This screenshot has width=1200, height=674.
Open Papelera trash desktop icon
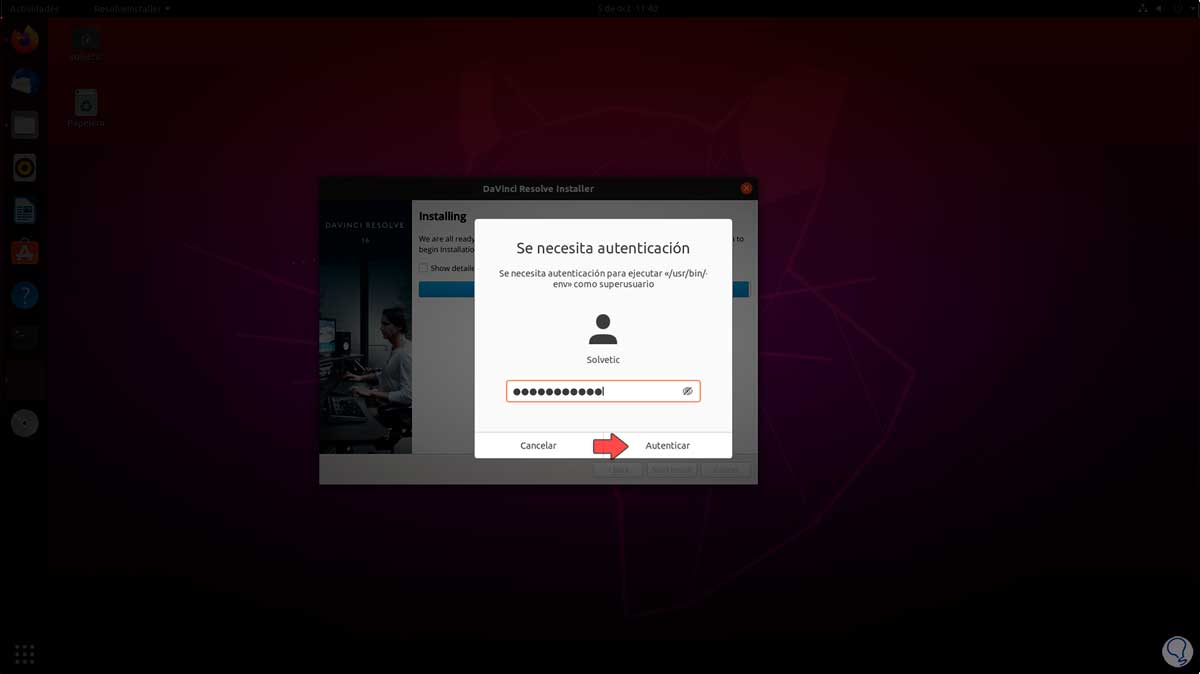pyautogui.click(x=86, y=109)
